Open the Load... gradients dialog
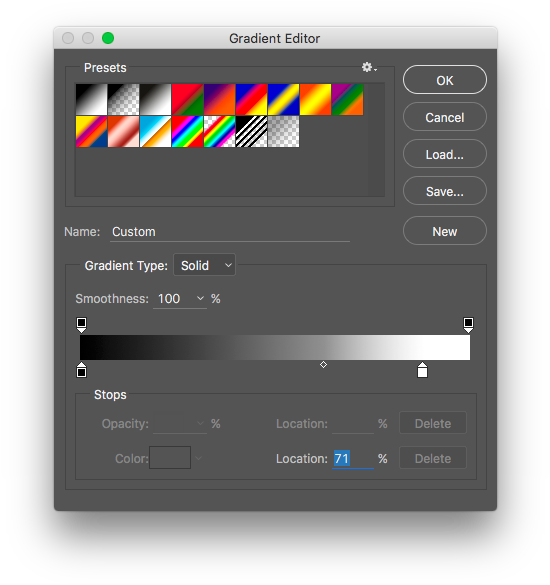 (445, 154)
